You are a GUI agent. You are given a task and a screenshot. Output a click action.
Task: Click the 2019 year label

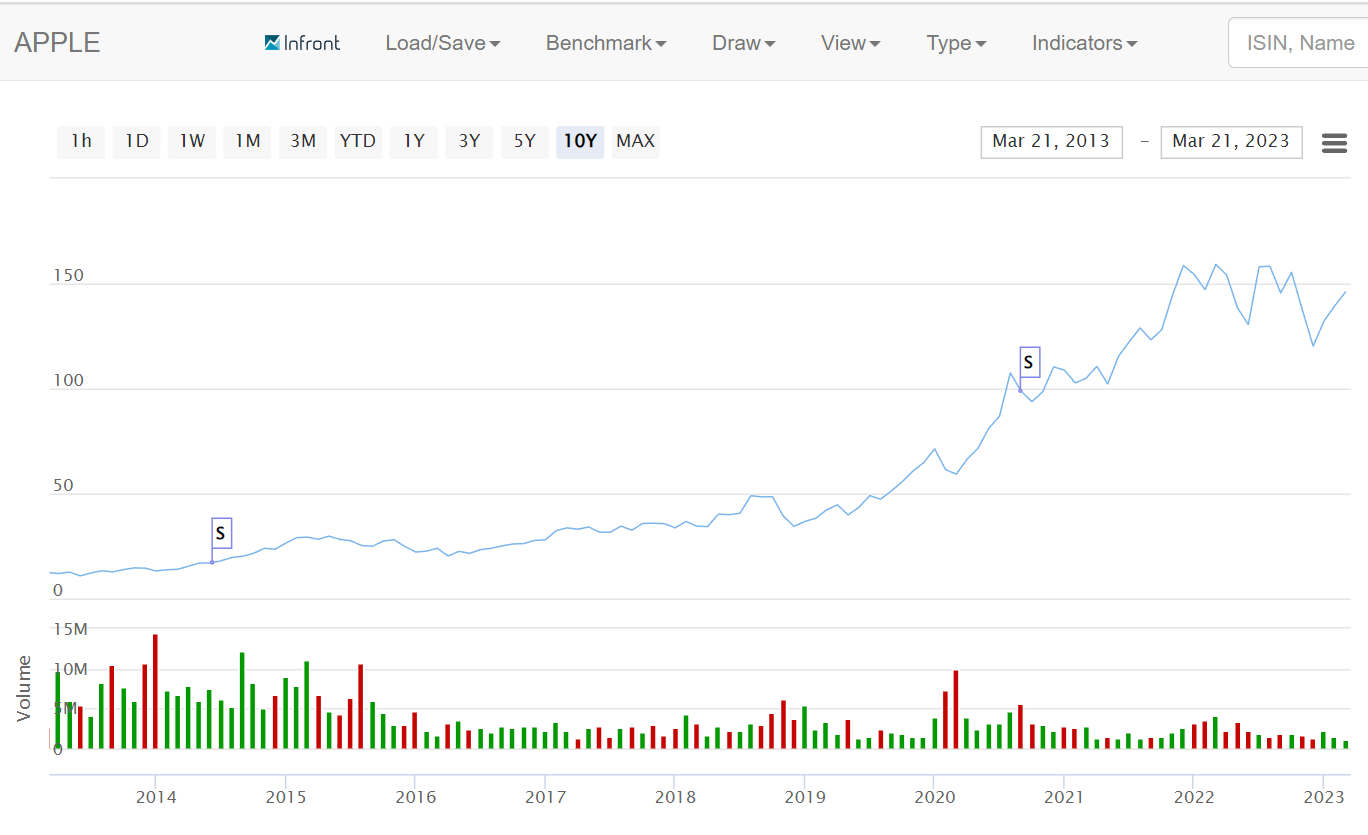pos(805,797)
